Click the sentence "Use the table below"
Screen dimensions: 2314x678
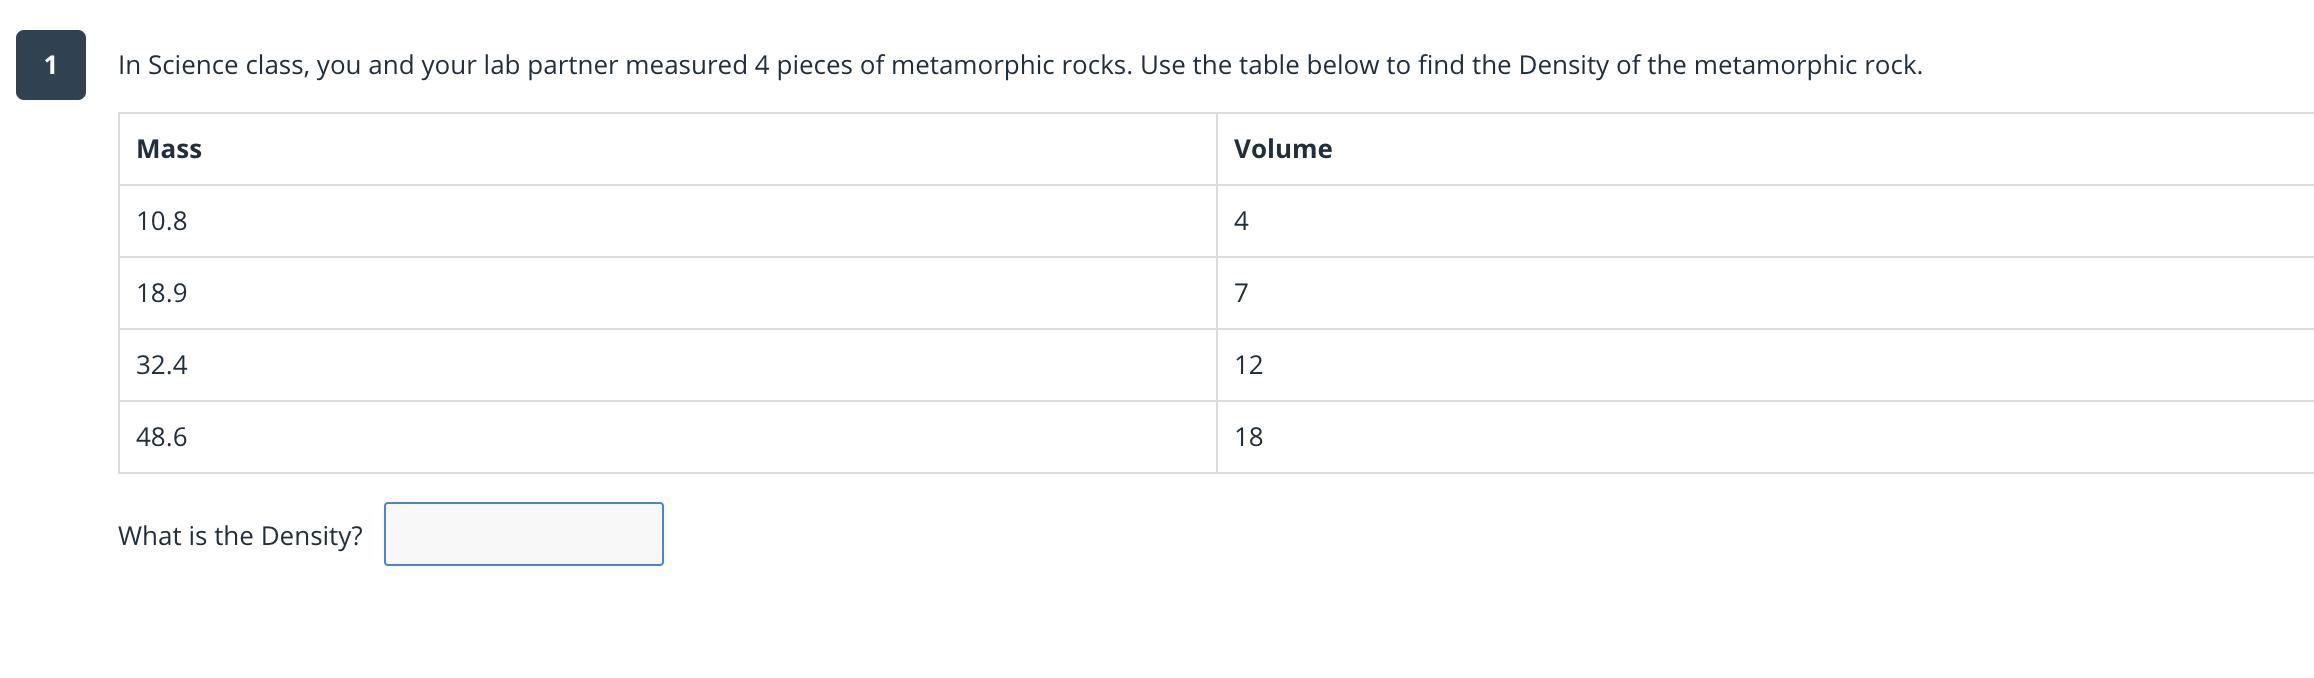[x=1530, y=66]
